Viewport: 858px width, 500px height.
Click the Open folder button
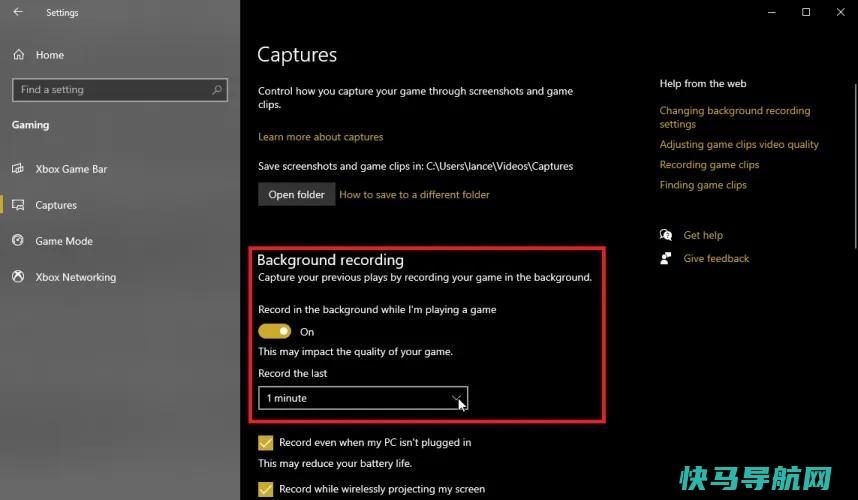pyautogui.click(x=297, y=194)
